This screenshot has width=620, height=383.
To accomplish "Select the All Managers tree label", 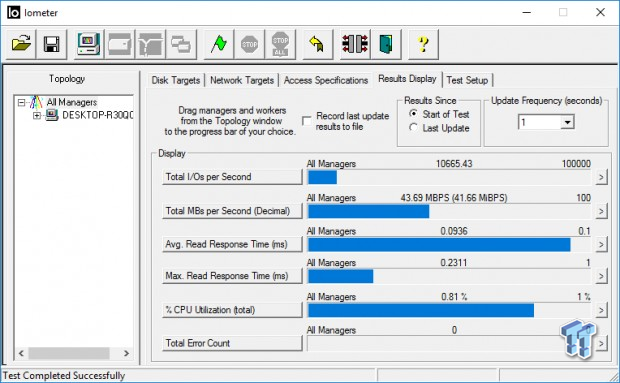I will (x=72, y=102).
